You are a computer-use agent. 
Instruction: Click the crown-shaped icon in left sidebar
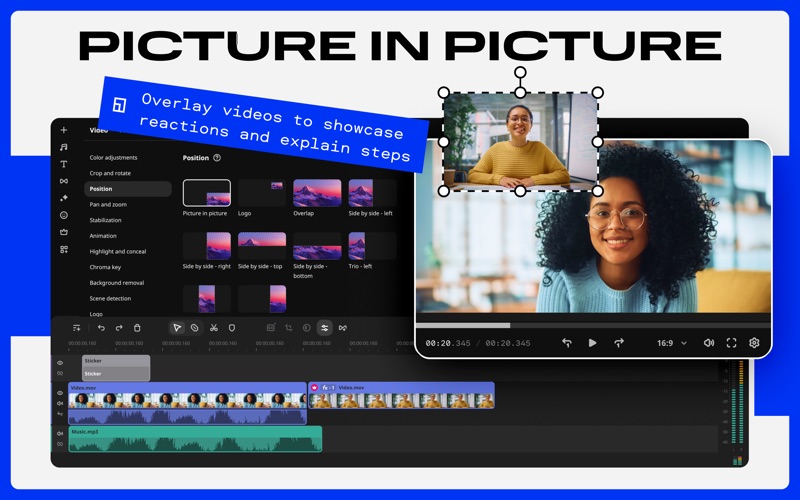[64, 232]
